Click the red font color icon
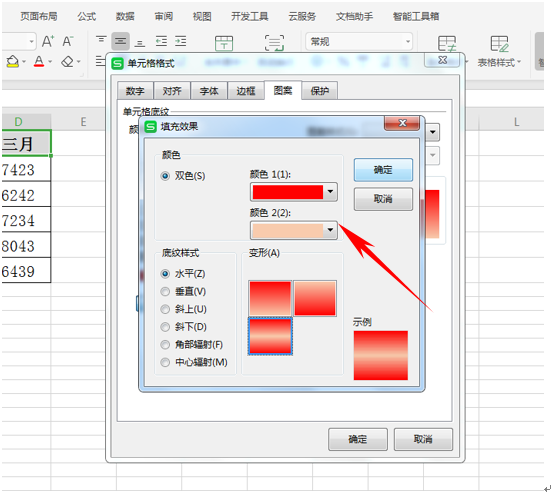559x496 pixels. point(39,62)
